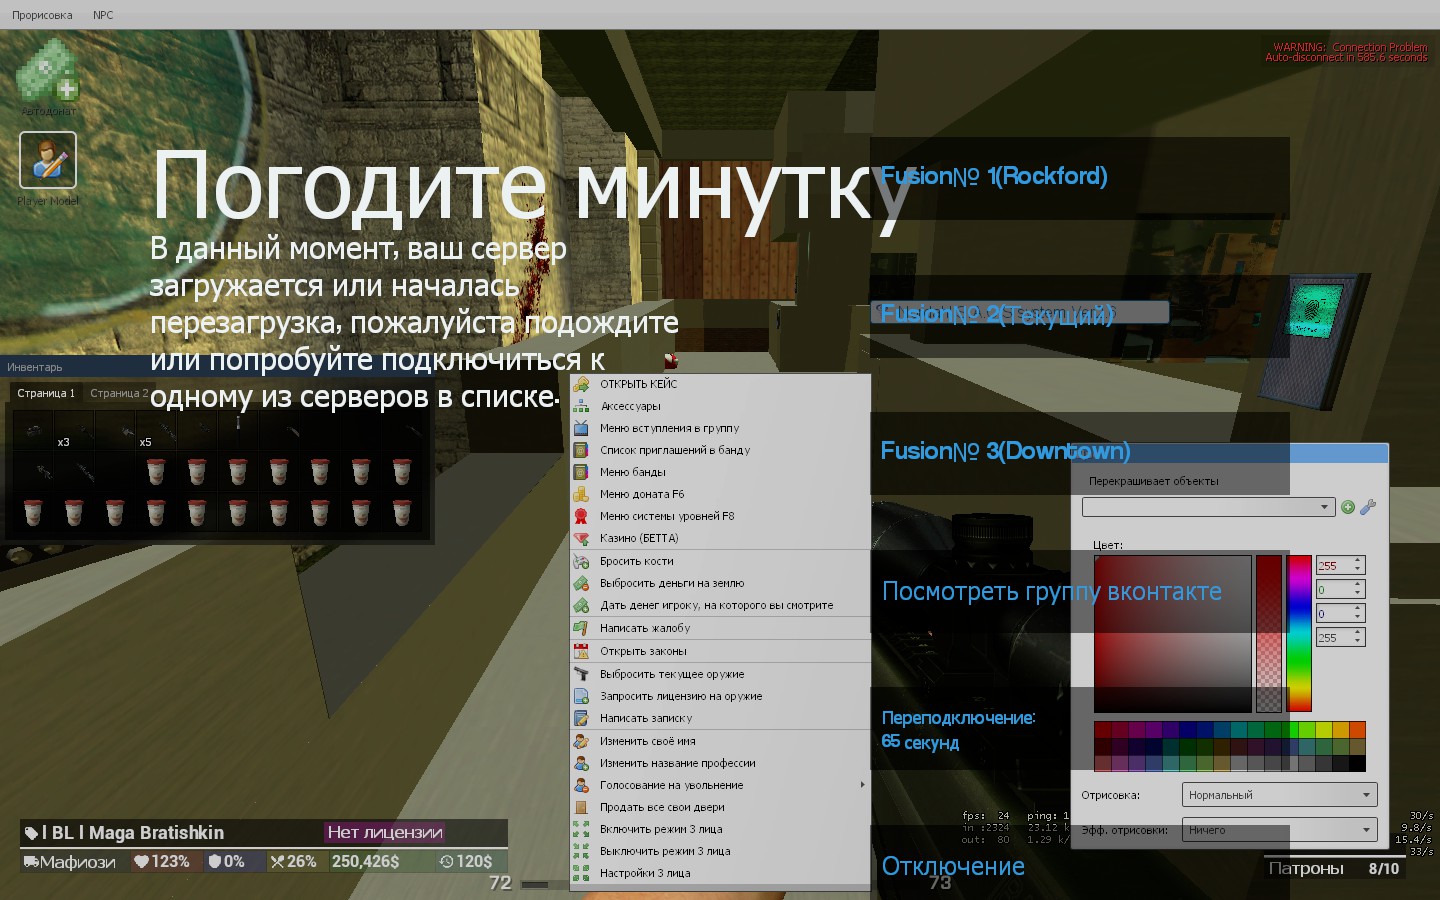
Task: Click inside the red saturation color square
Action: tap(1172, 634)
